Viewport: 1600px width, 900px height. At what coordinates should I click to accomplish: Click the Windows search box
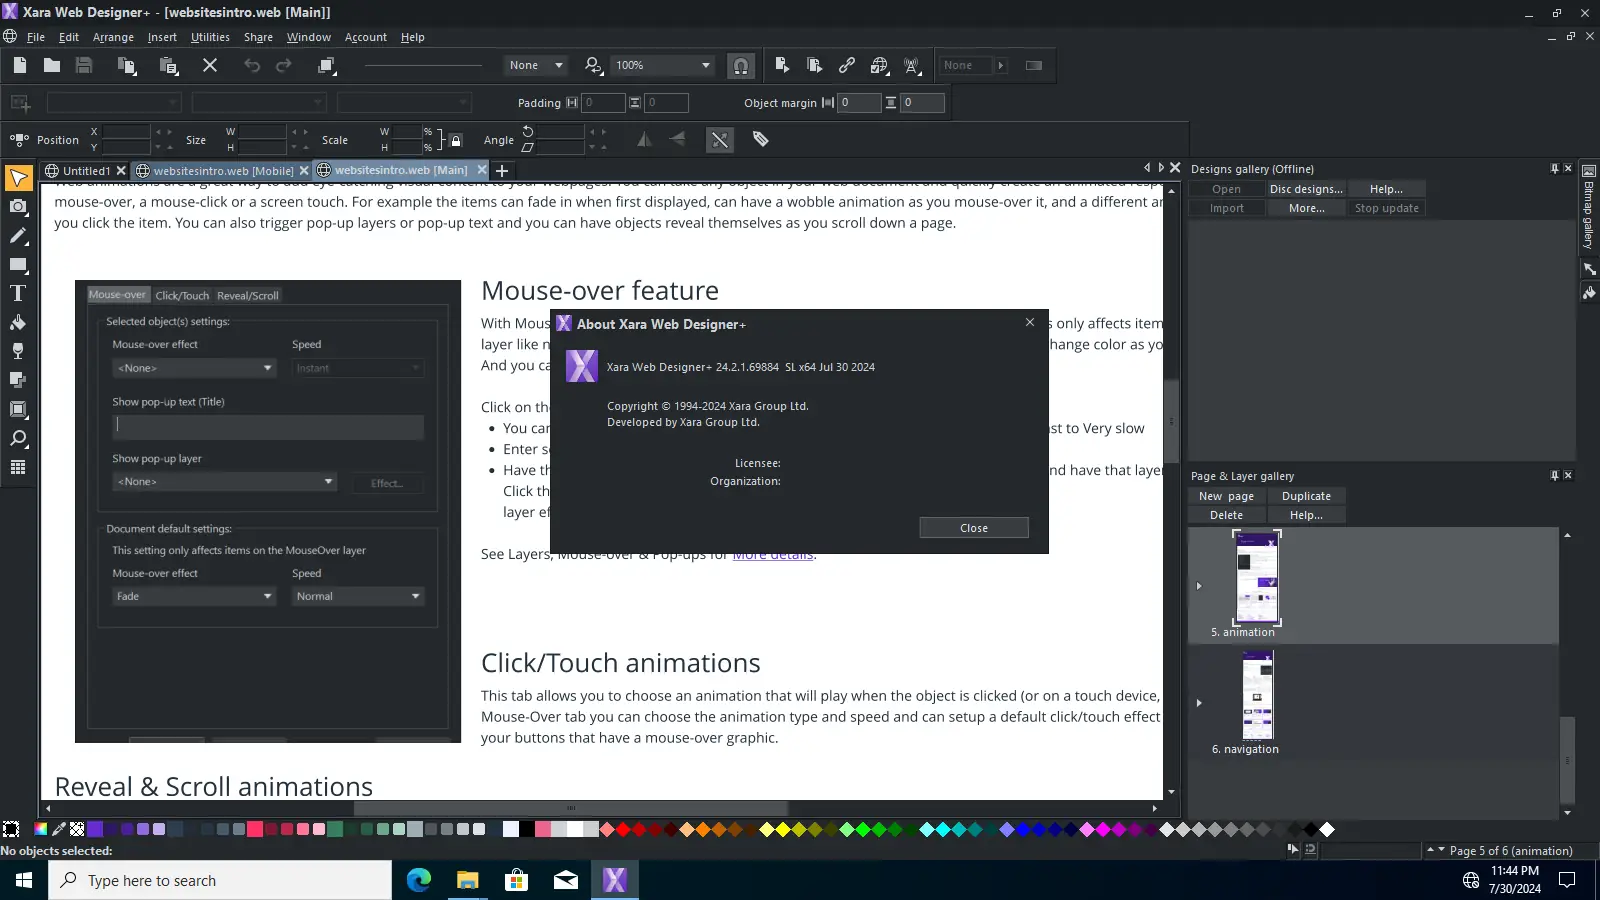(x=220, y=880)
